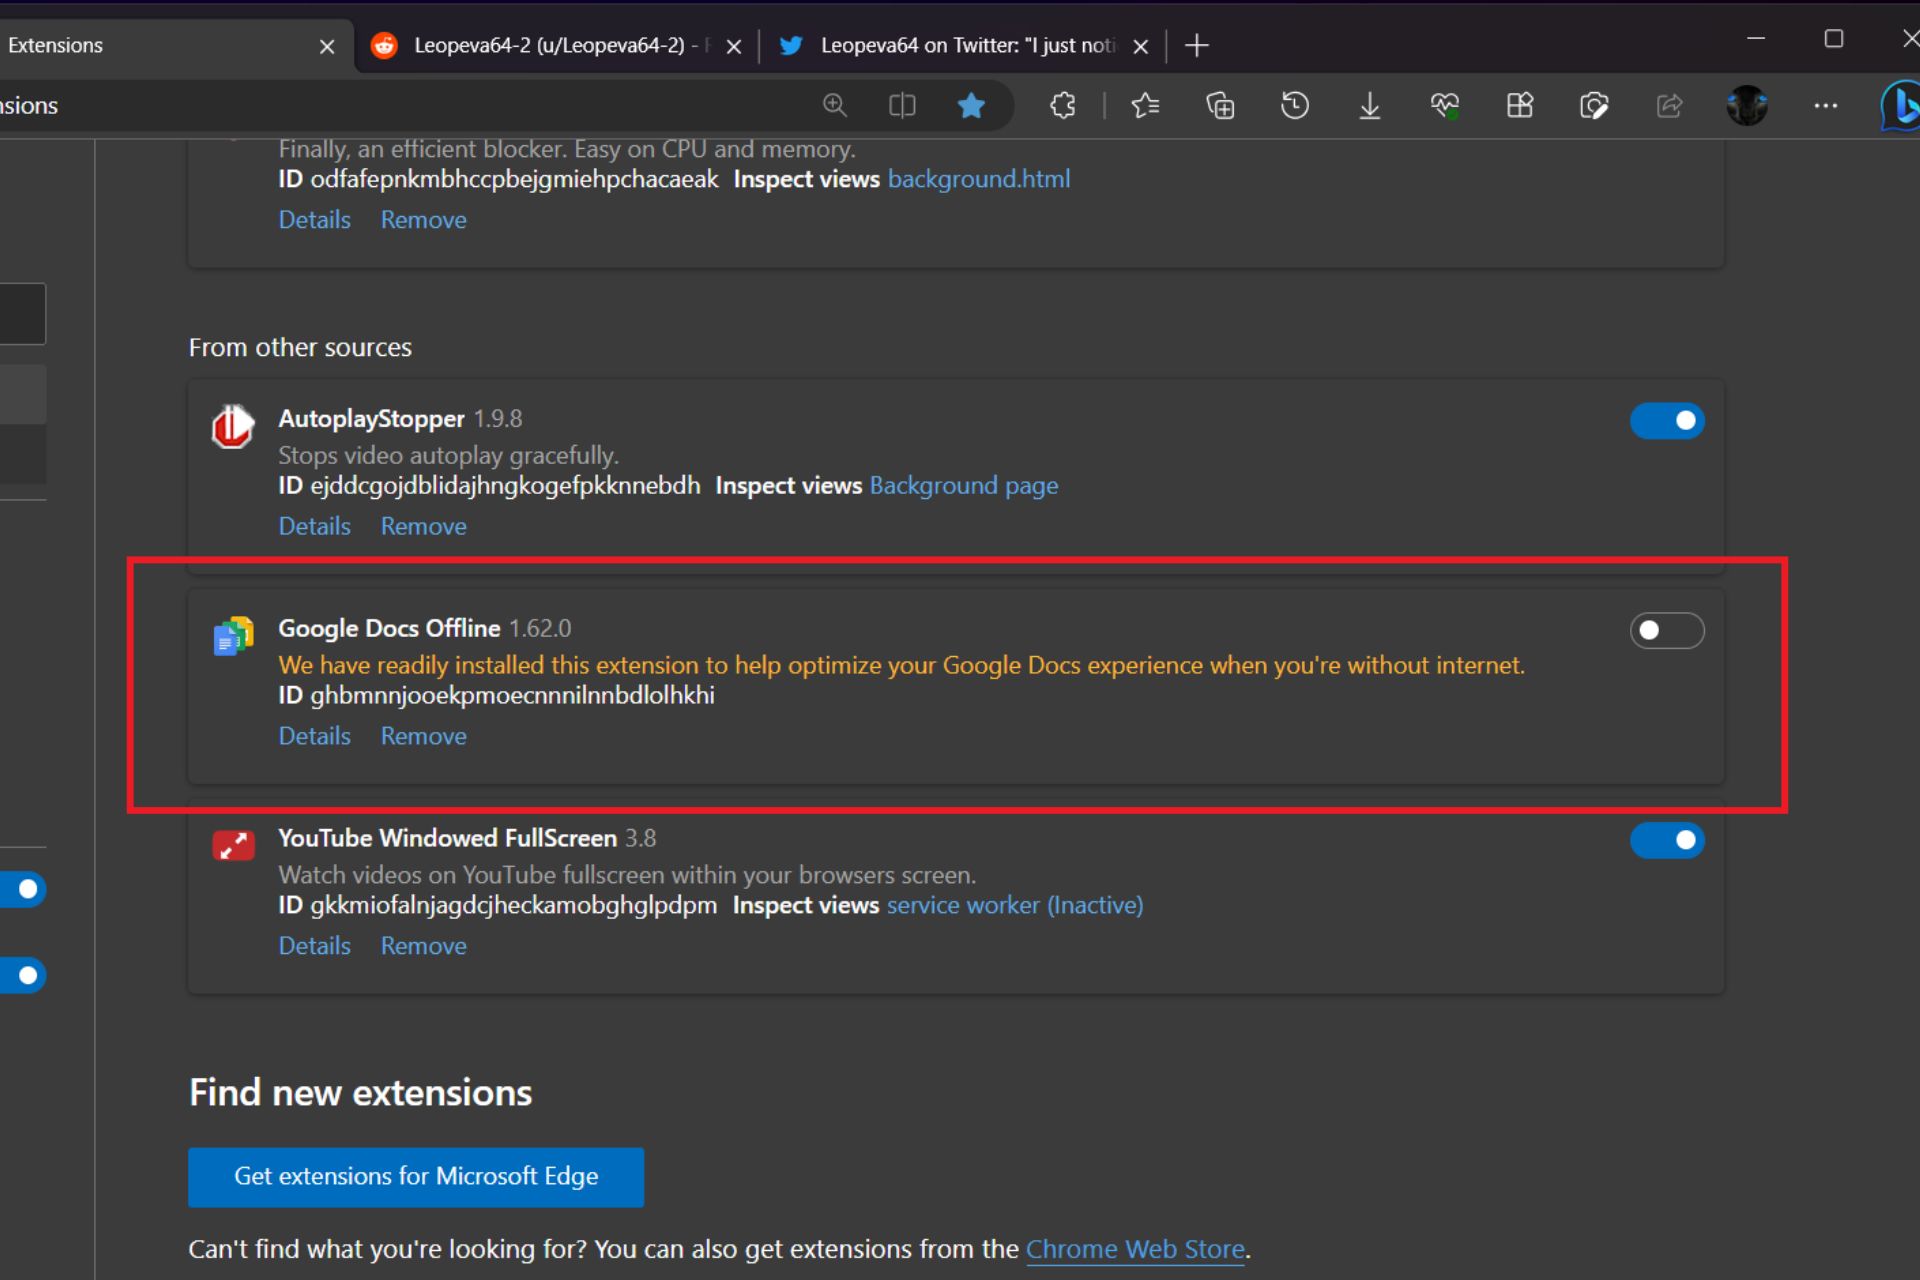Screen dimensions: 1920x1280
Task: Click the YouTube Windowed FullScreen ID string
Action: pos(513,906)
